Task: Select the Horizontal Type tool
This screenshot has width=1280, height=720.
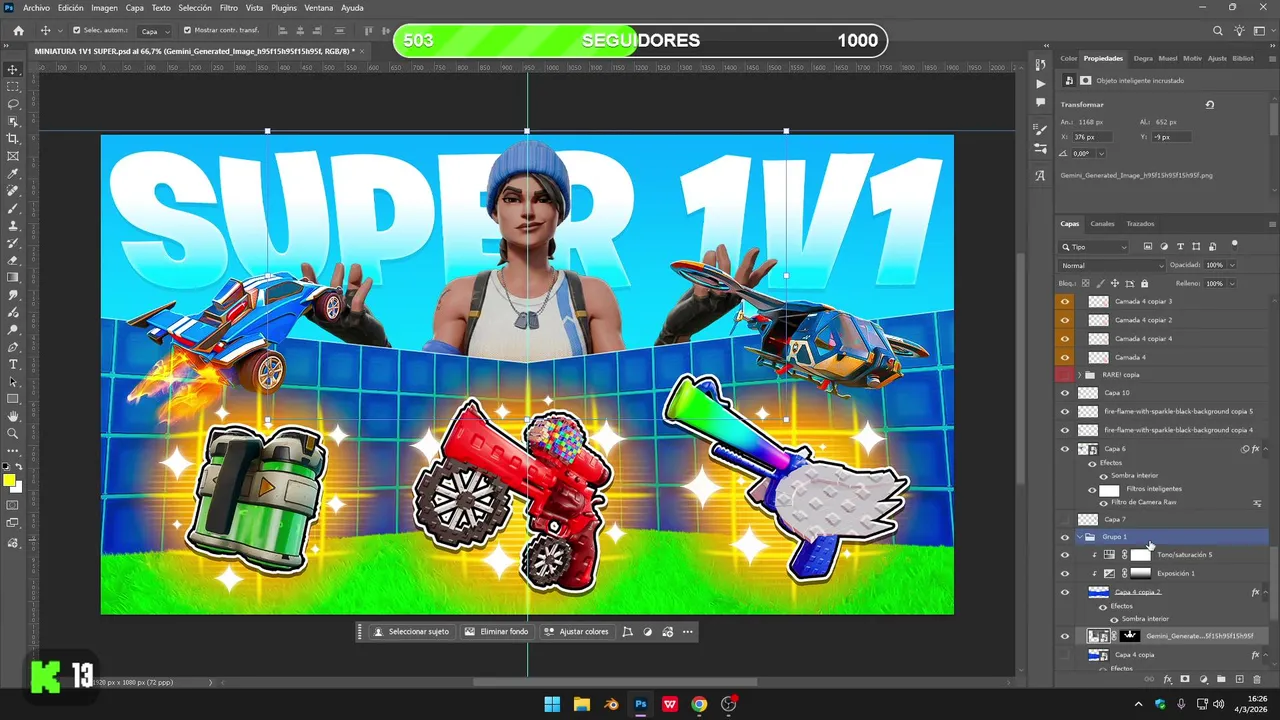Action: [x=13, y=364]
